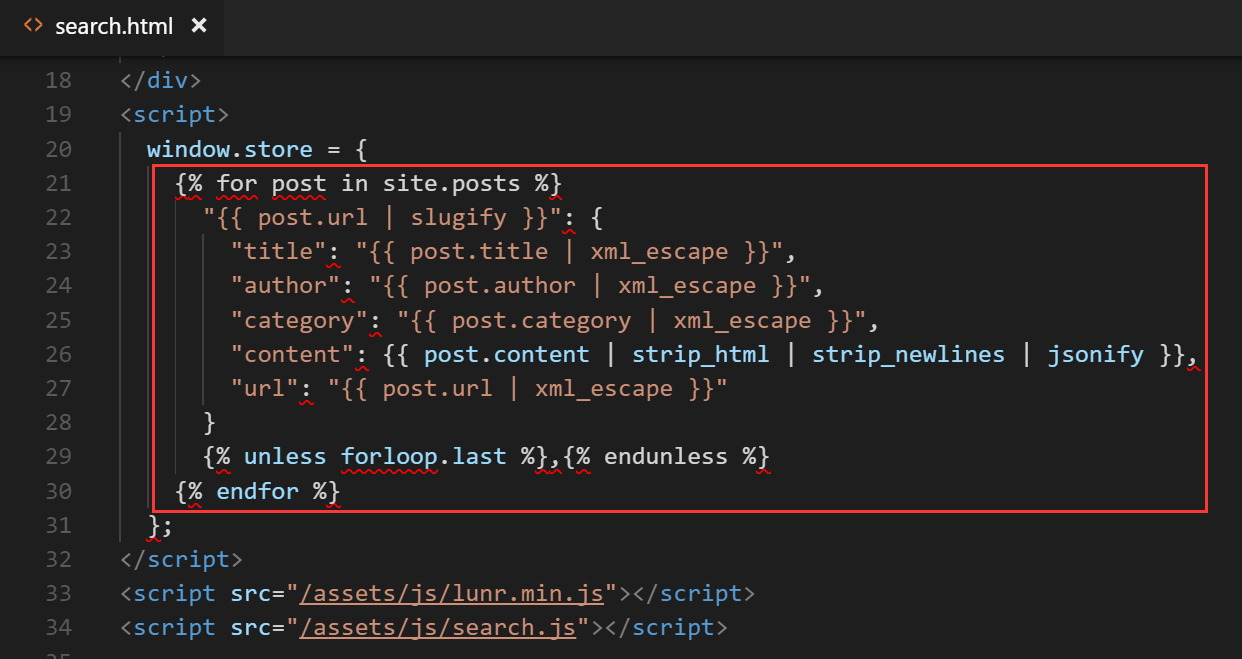Viewport: 1242px width, 659px height.
Task: Click line number 30 in the gutter
Action: [x=58, y=492]
